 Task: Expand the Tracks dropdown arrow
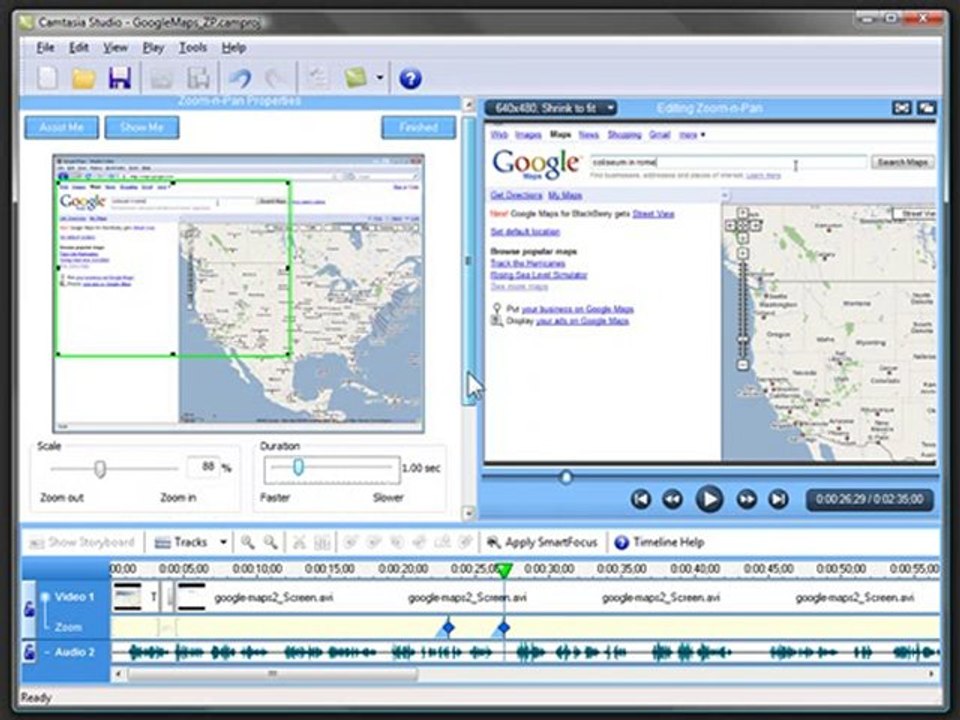click(223, 542)
